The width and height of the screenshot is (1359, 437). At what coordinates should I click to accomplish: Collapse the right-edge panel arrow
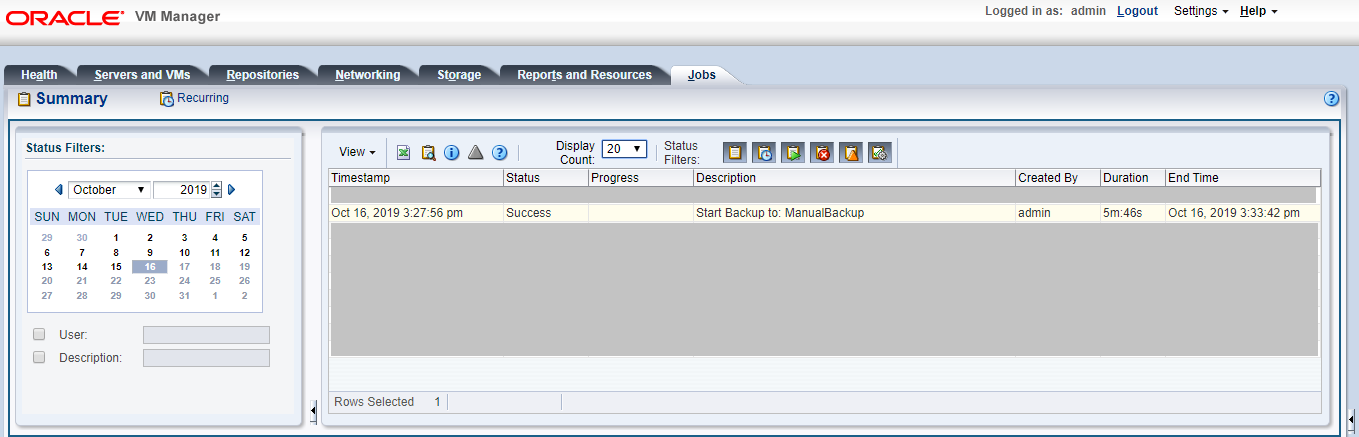pos(1351,418)
